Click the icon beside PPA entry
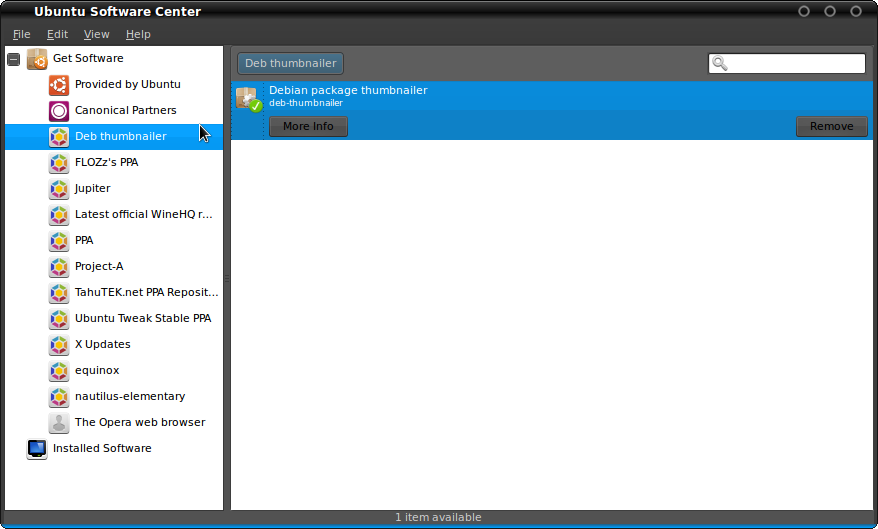 pos(59,241)
